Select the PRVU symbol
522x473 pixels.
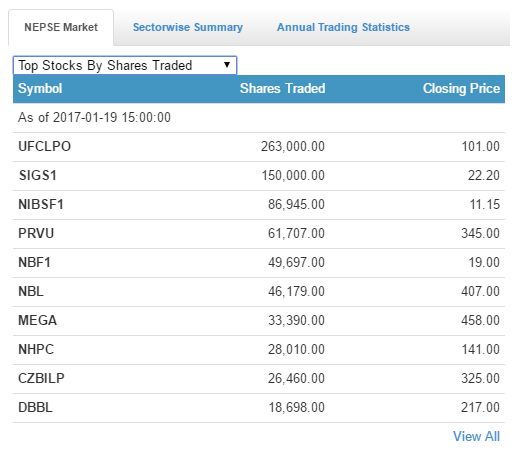(x=36, y=234)
